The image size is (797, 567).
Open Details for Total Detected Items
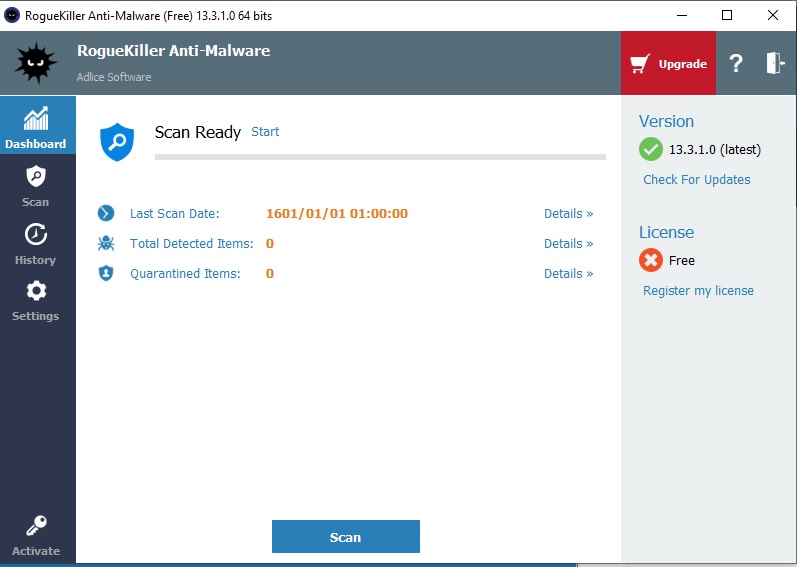point(568,243)
